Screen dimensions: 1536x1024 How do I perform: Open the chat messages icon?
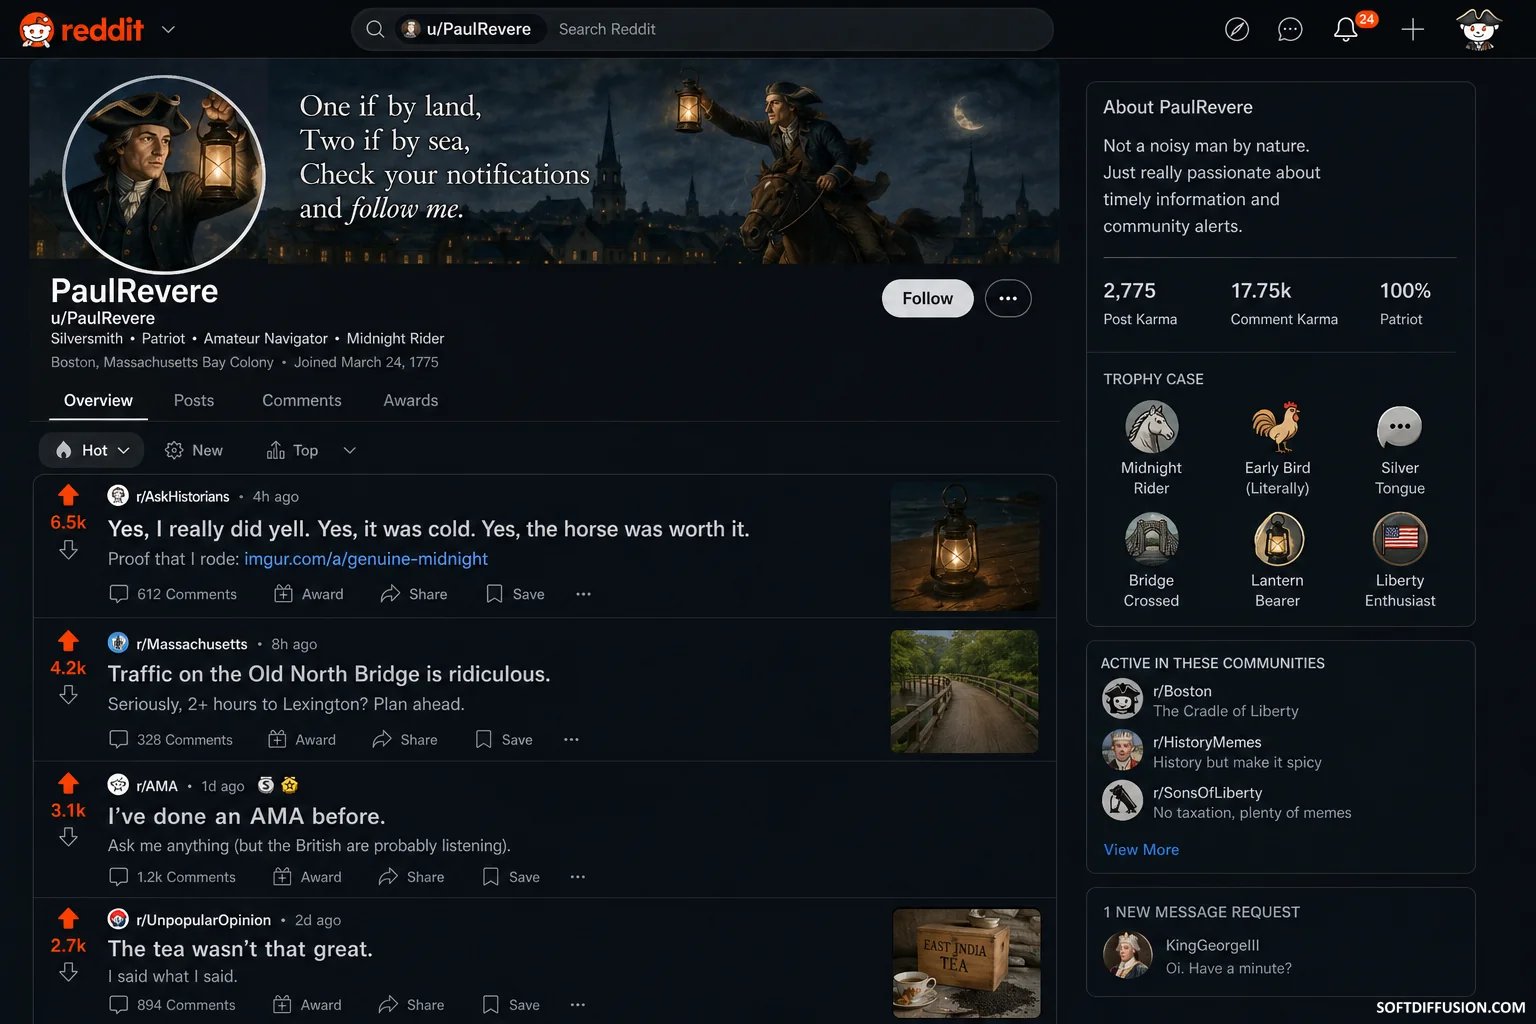point(1290,30)
